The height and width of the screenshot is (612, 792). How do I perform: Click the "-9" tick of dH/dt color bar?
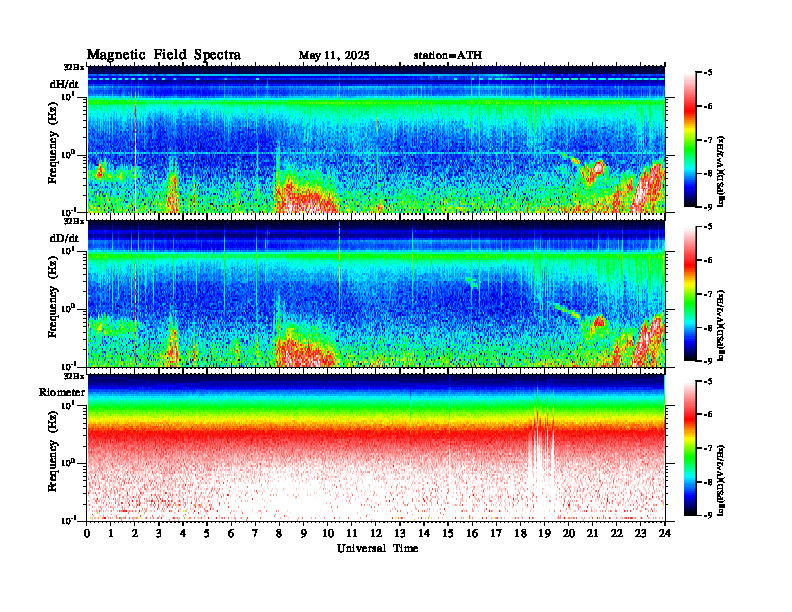[708, 207]
